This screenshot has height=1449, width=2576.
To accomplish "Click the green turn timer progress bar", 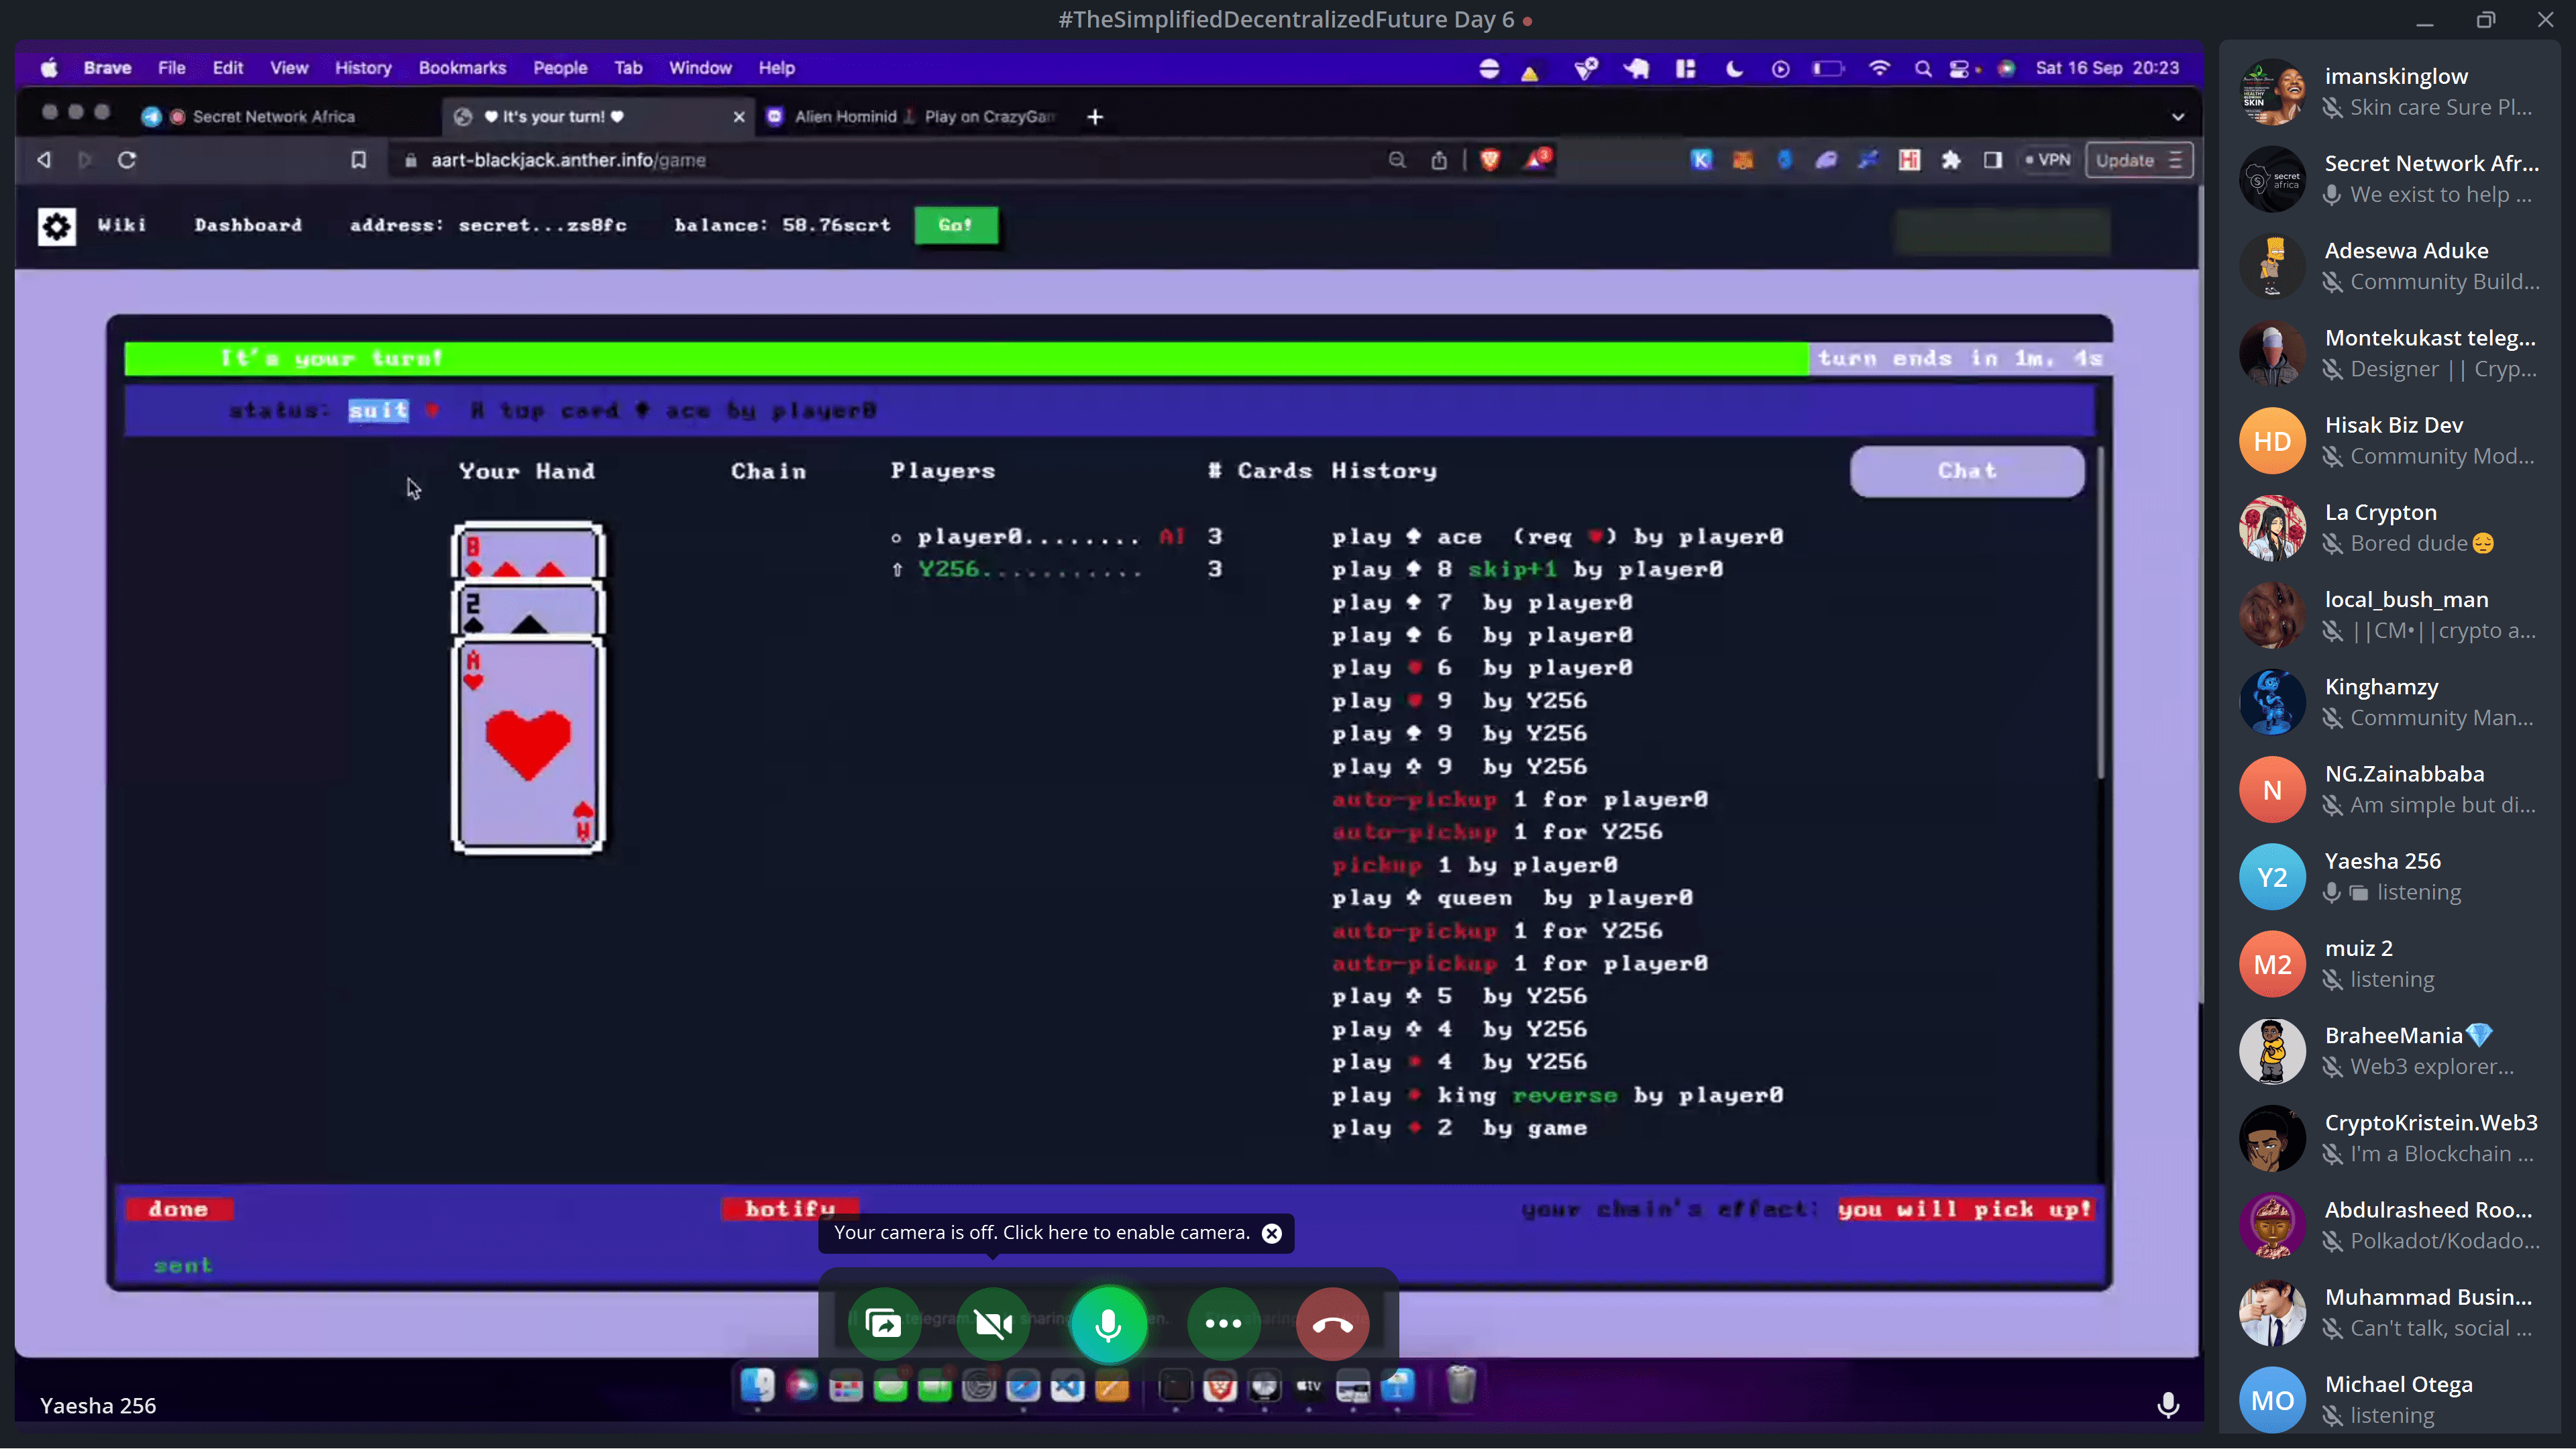I will 965,358.
